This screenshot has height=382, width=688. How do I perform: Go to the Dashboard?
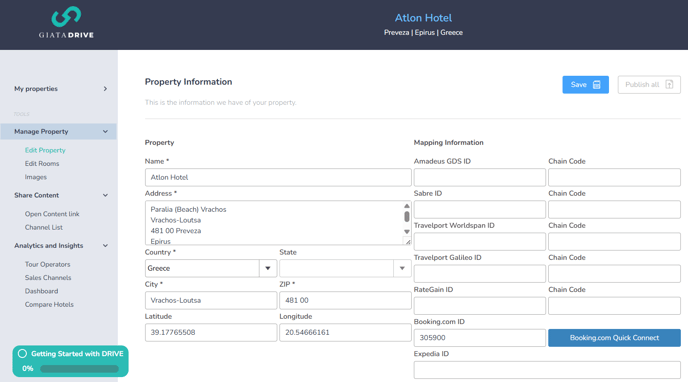[x=41, y=291]
